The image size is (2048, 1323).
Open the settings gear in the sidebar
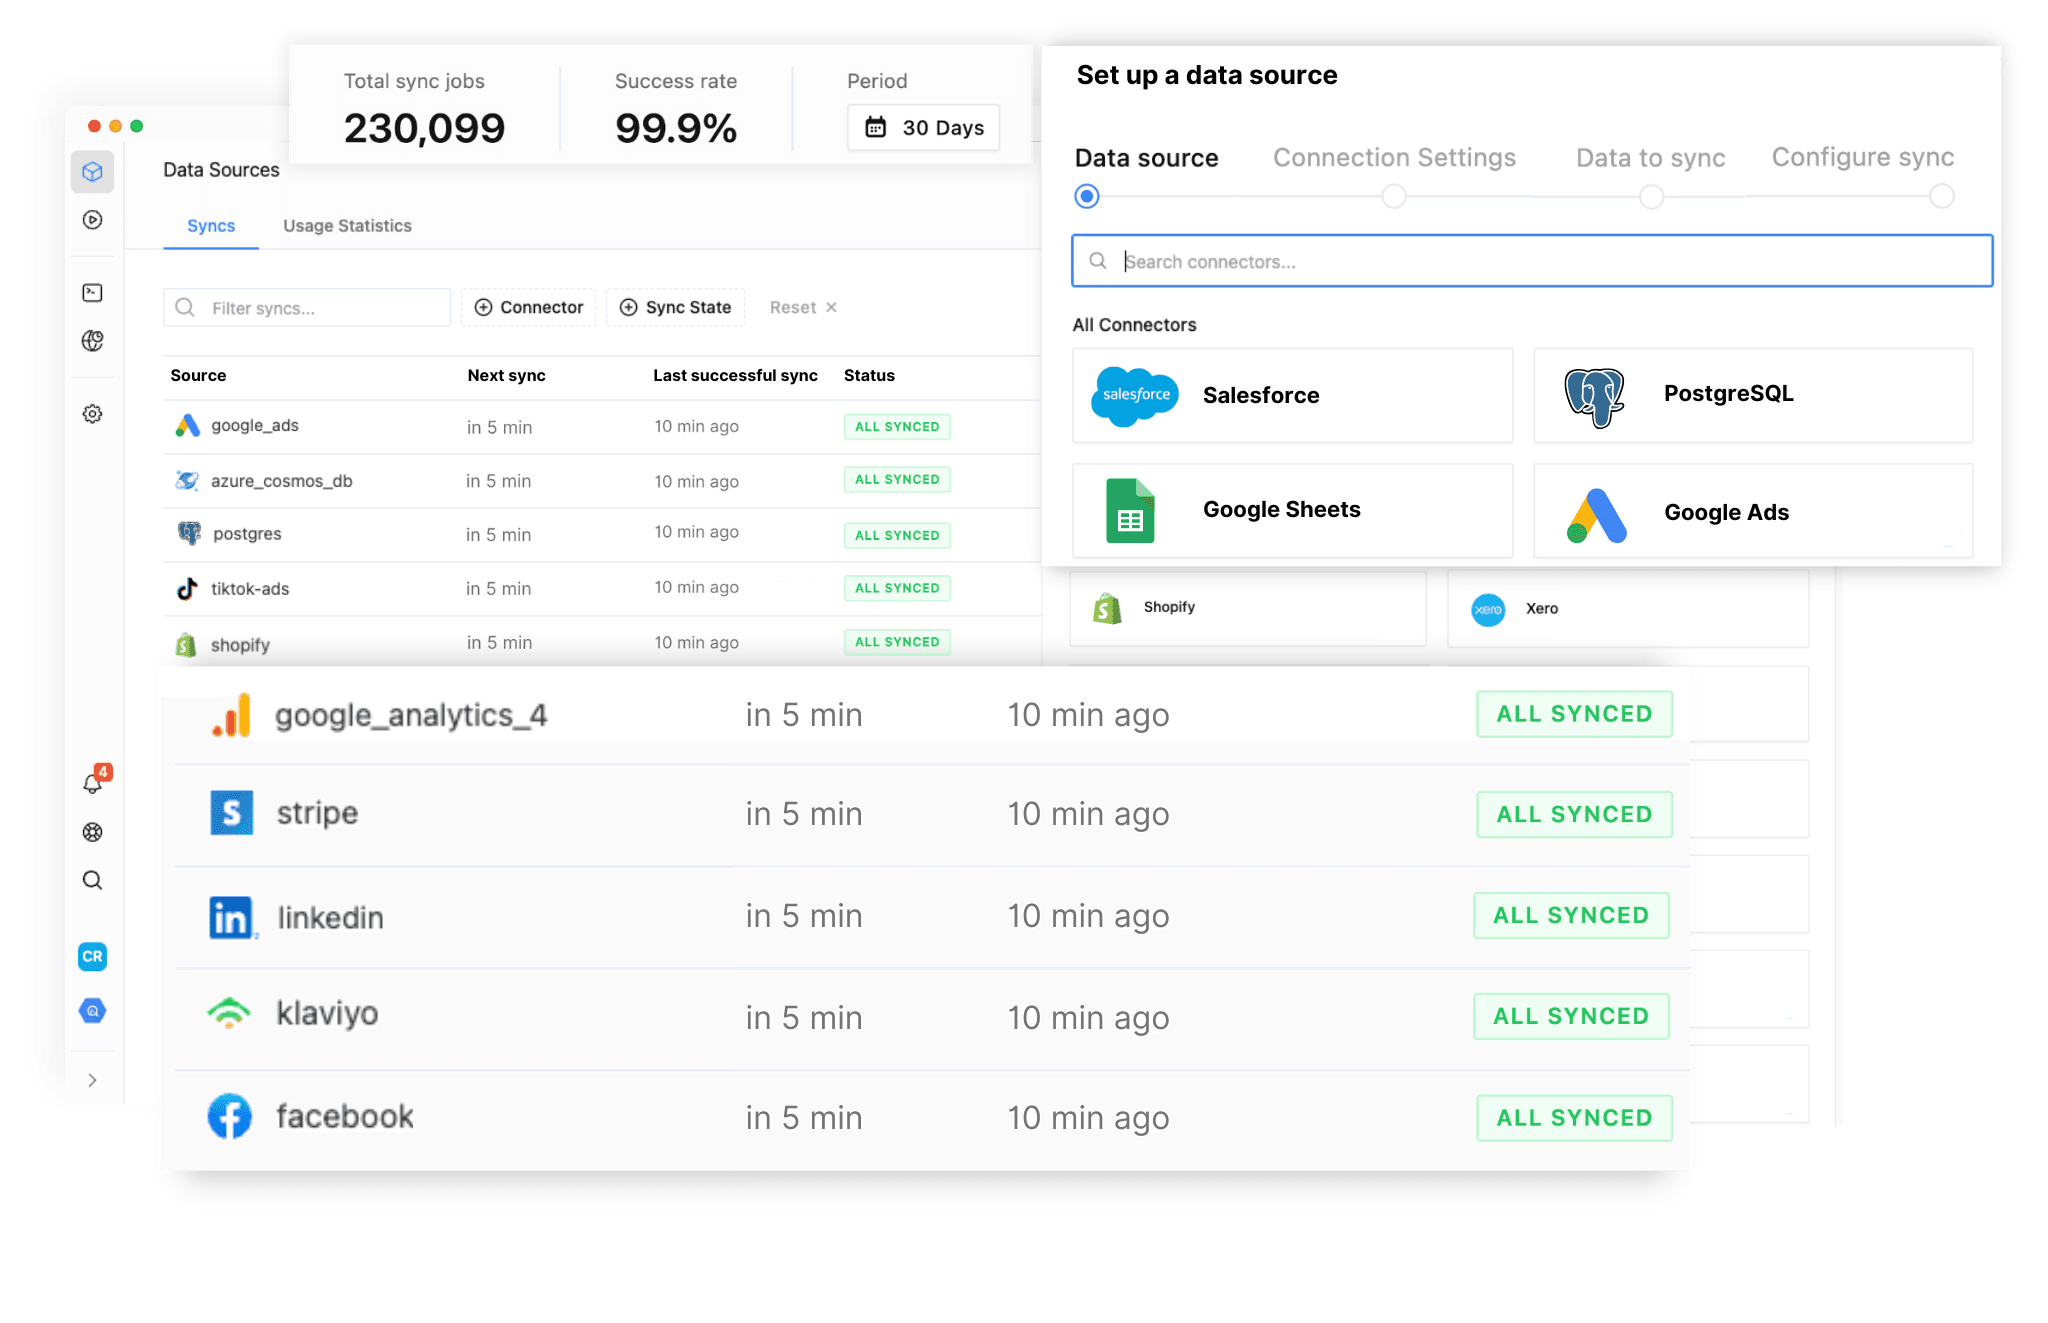coord(92,413)
